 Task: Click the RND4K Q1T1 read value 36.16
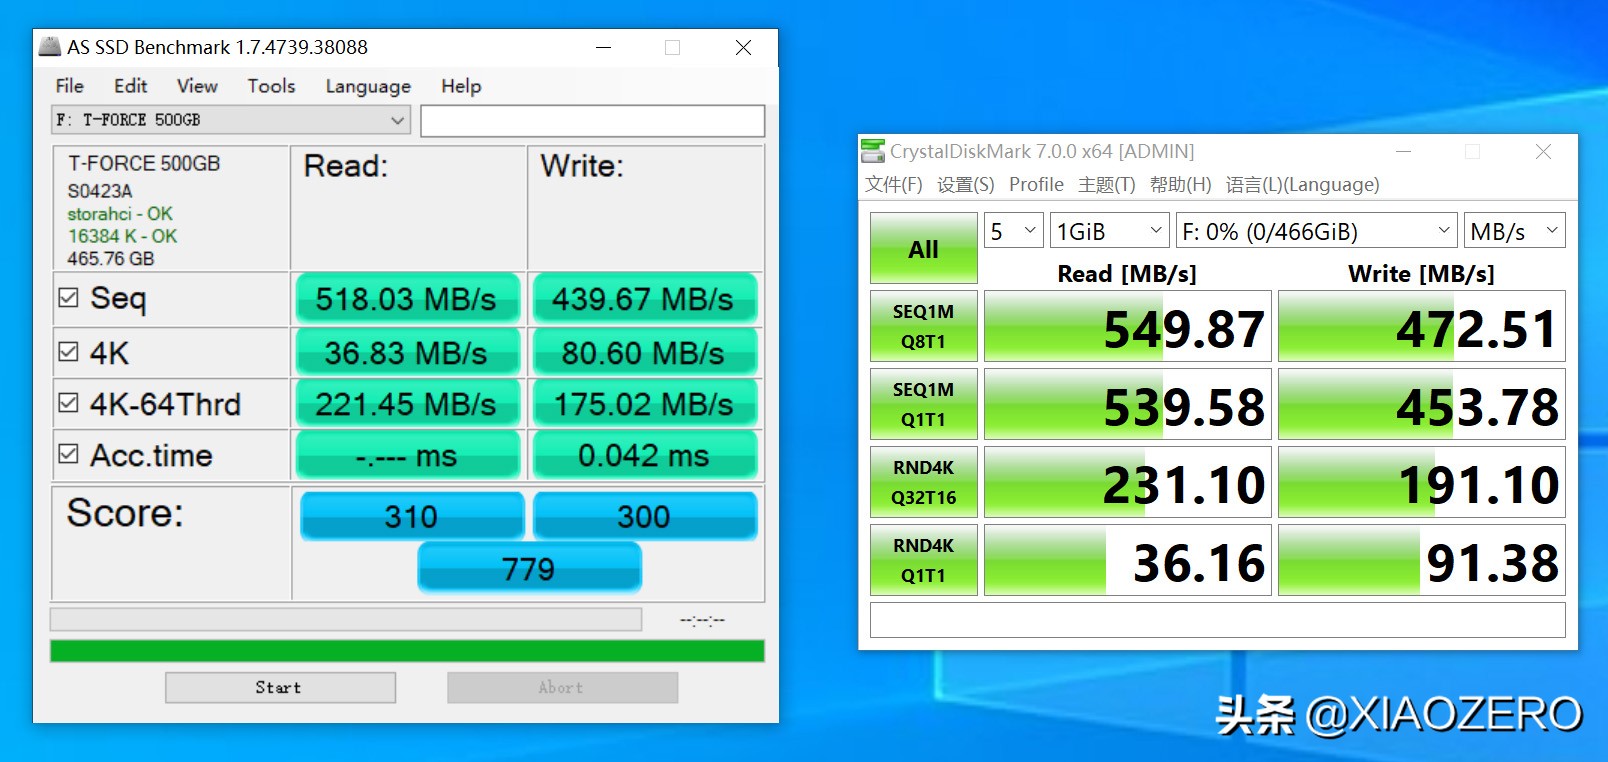point(1128,560)
